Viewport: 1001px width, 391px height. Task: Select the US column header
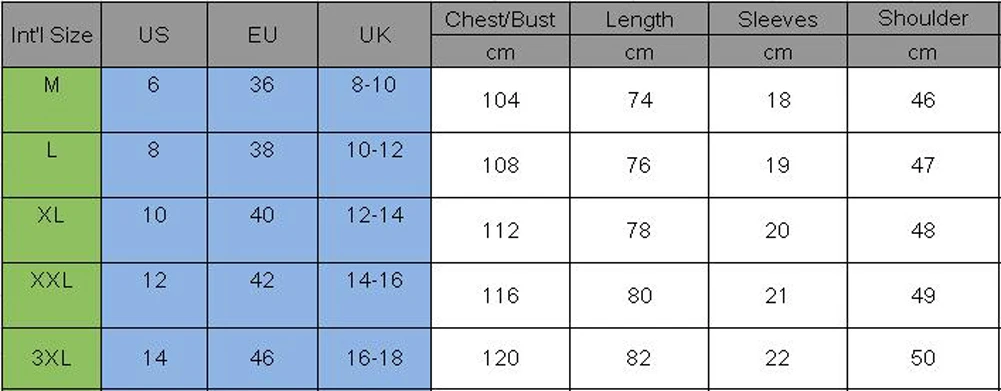pos(154,34)
